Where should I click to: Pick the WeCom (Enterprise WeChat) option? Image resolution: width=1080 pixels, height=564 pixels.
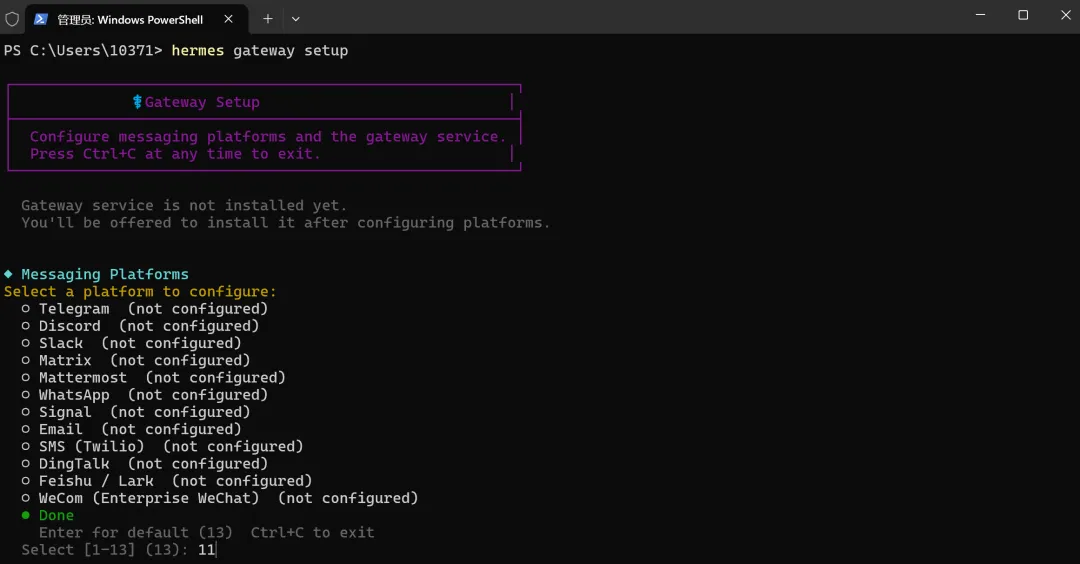(148, 498)
